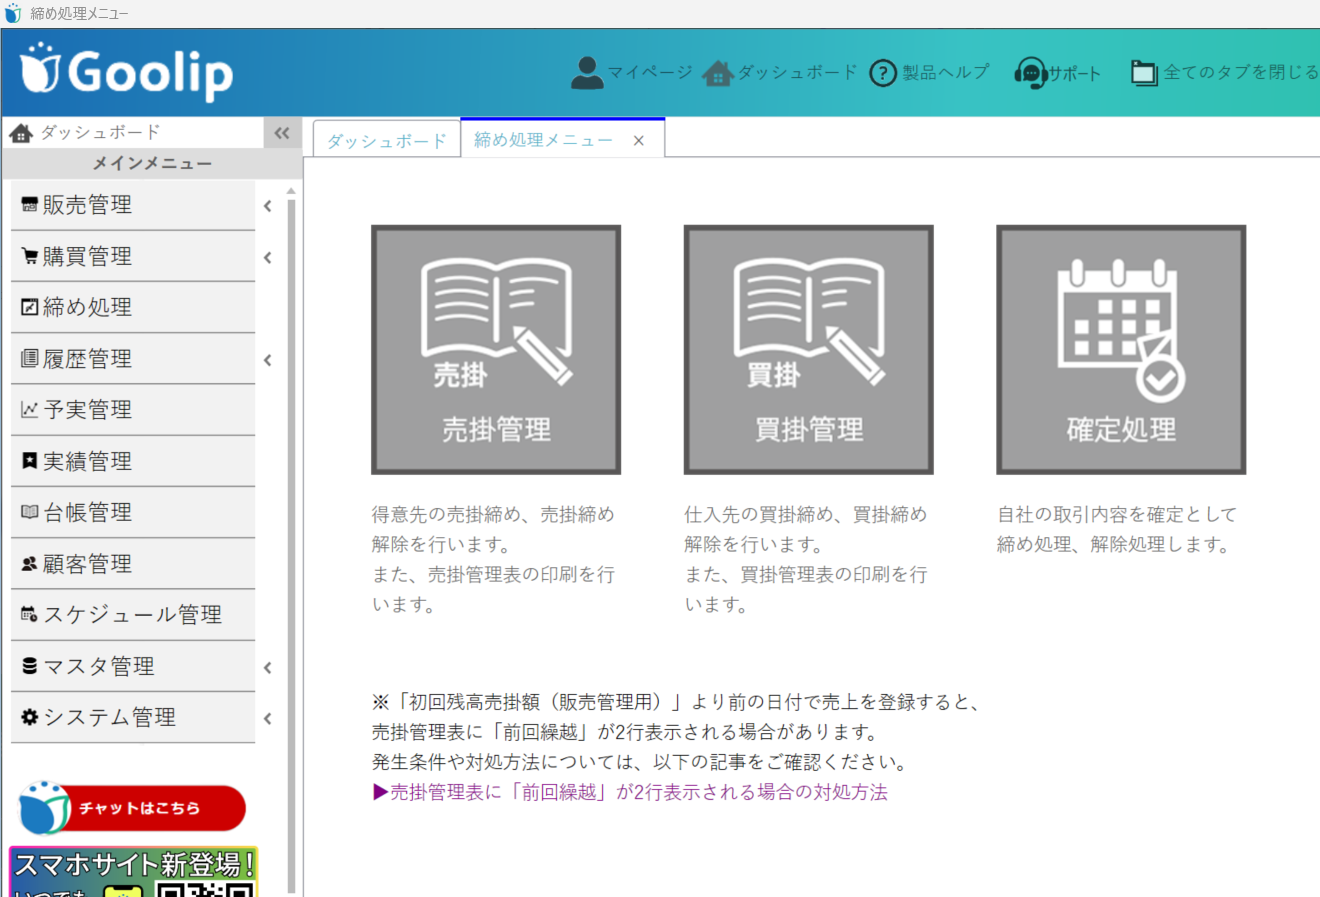1320x897 pixels.
Task: Open 顧客管理 in main menu
Action: [133, 564]
